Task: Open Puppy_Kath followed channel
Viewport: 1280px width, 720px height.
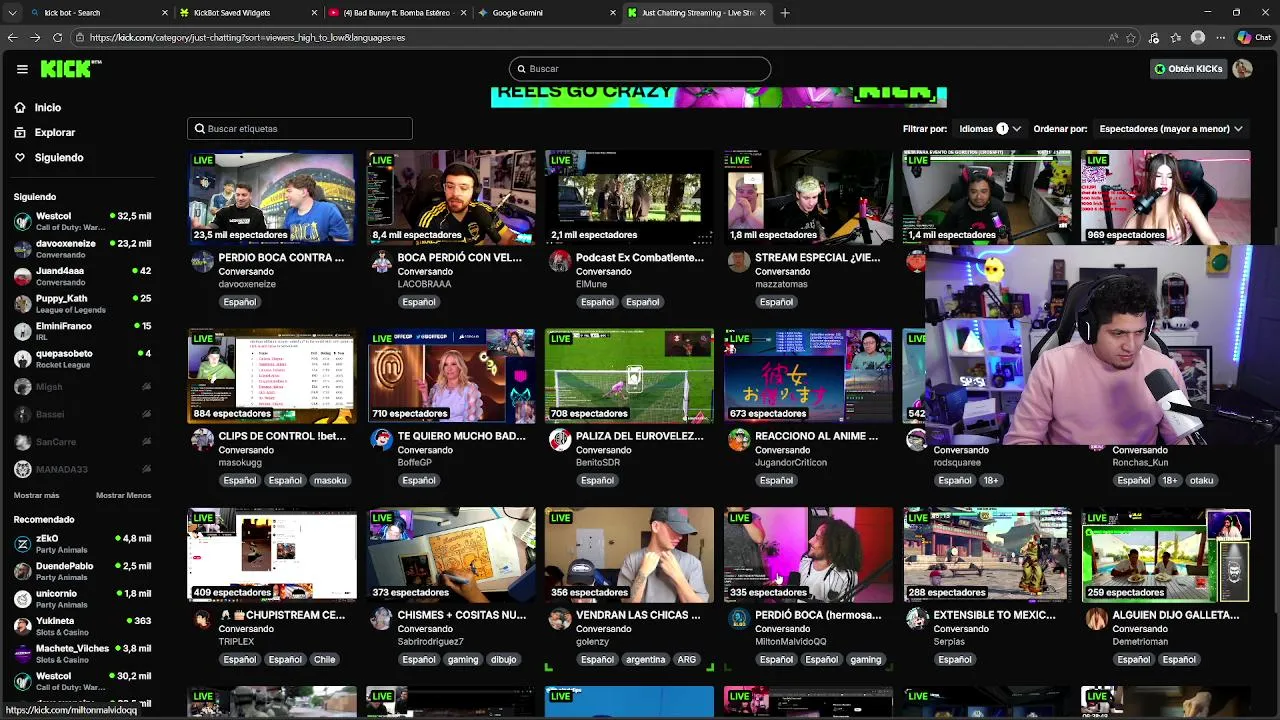Action: click(82, 304)
